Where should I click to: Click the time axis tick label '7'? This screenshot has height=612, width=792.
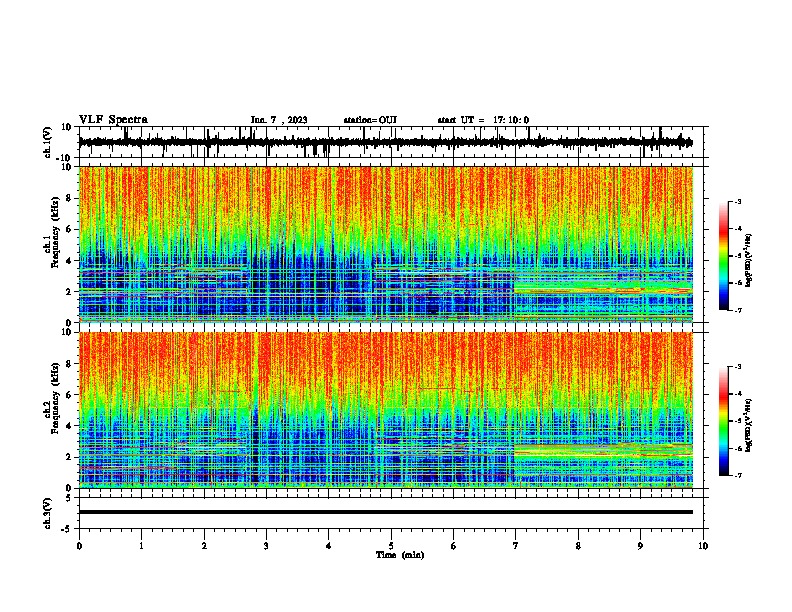(516, 546)
